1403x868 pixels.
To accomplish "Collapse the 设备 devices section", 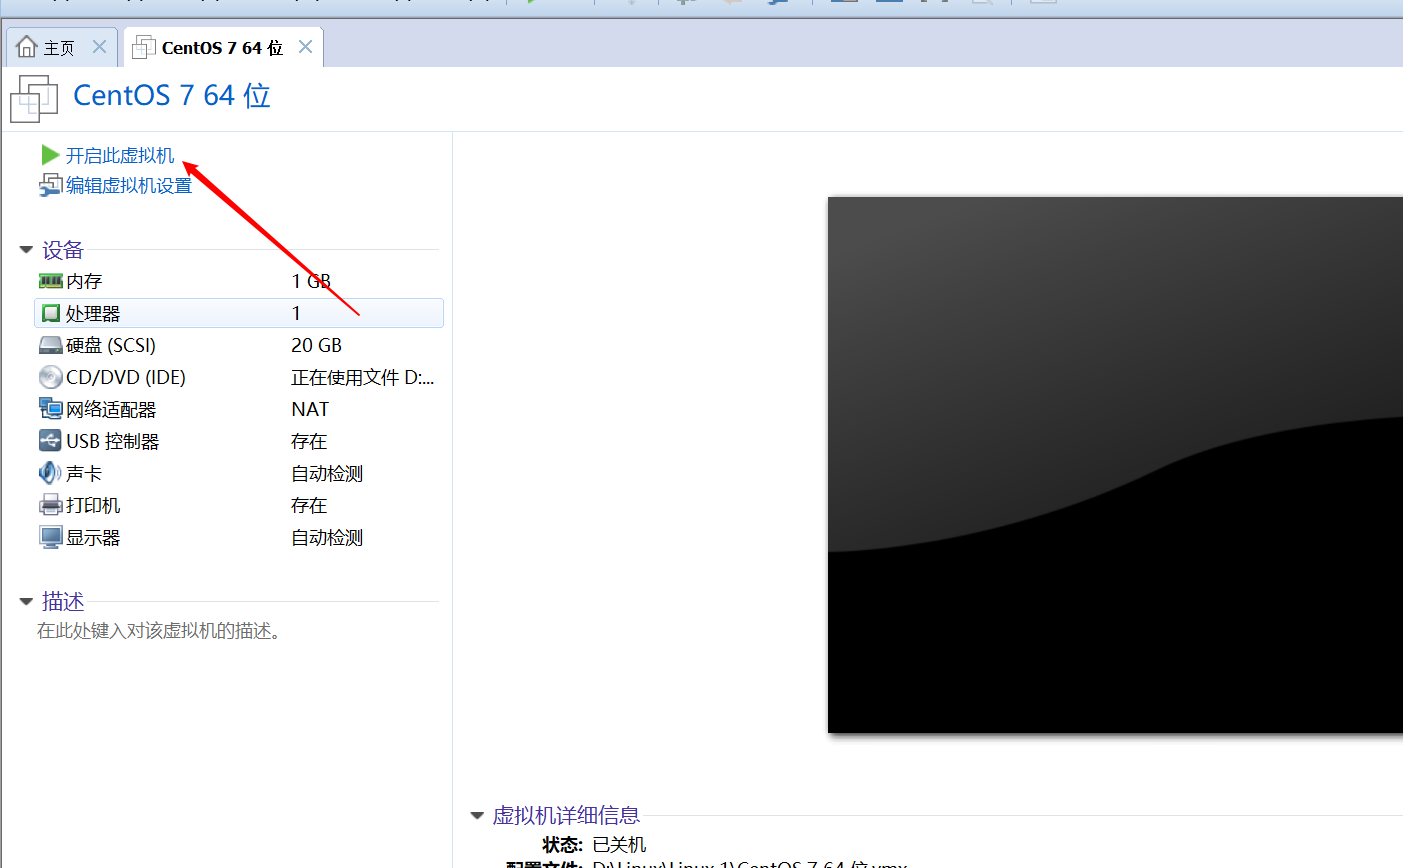I will click(x=26, y=249).
